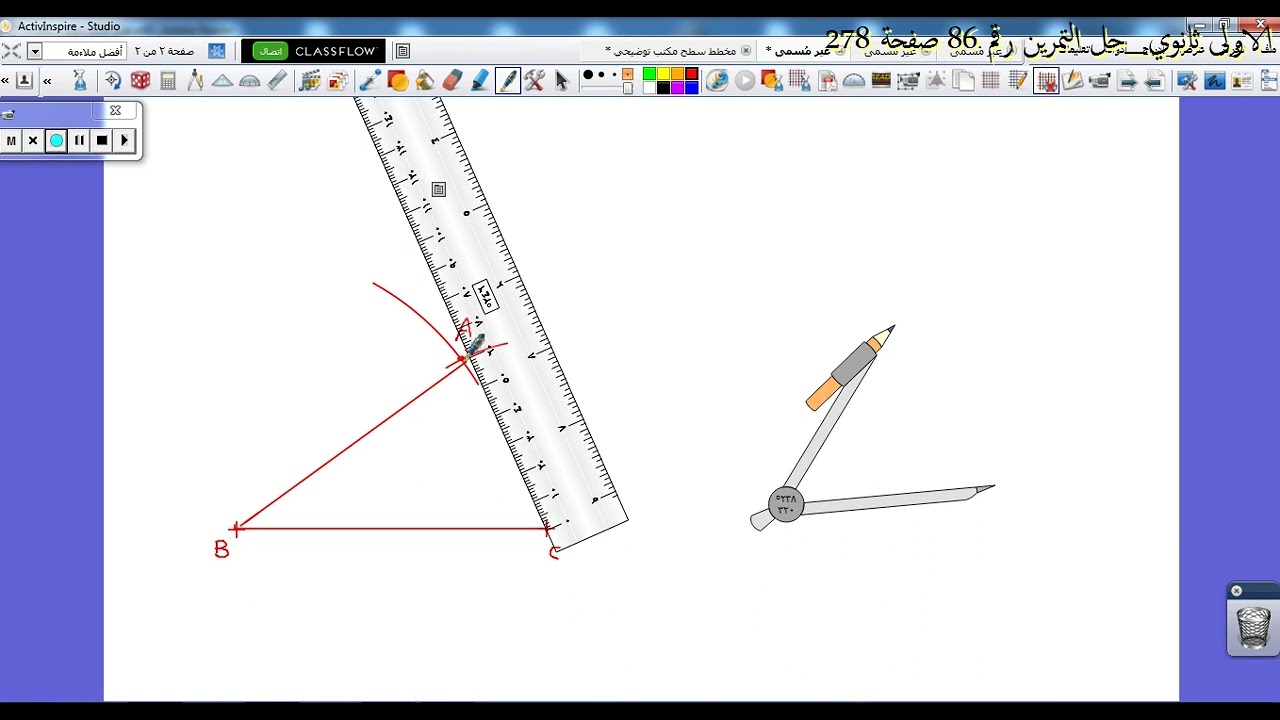Open the handwriting recognition icon
This screenshot has height=720, width=1280.
[1215, 80]
